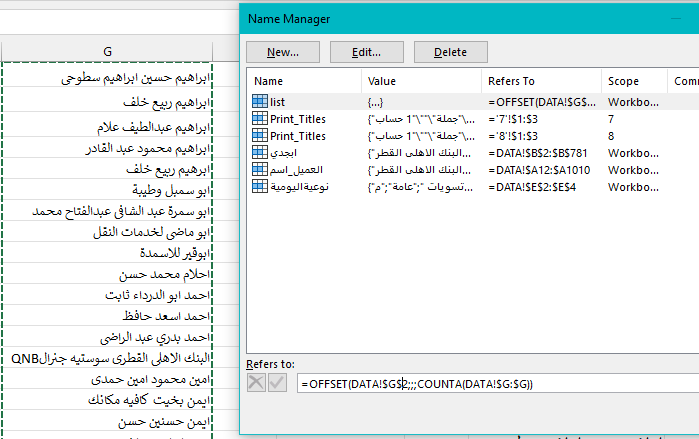Click the Edit... button

tap(366, 52)
